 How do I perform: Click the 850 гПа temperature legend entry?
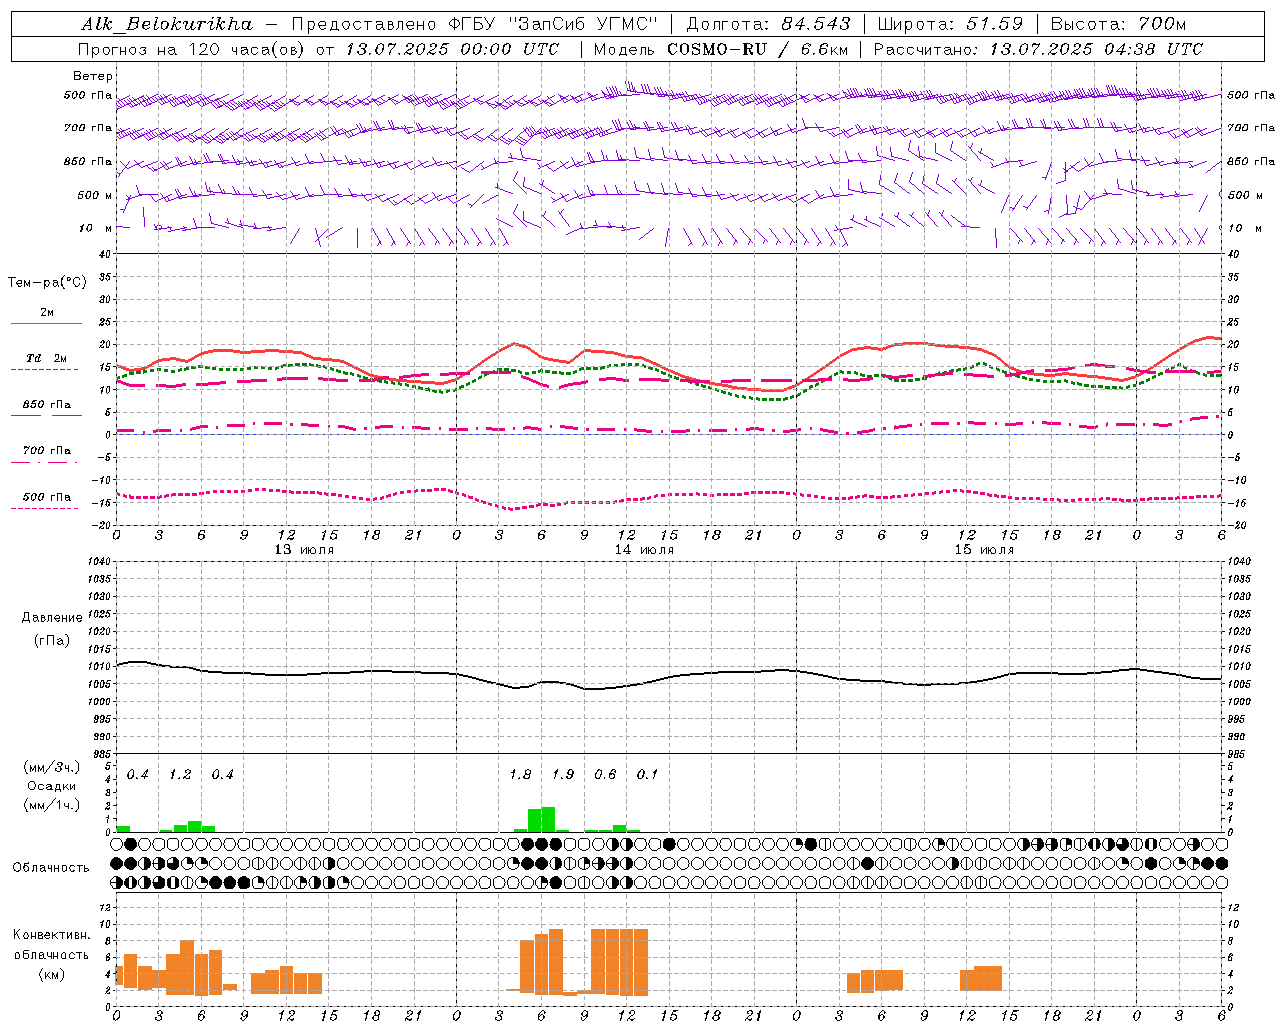(x=46, y=405)
